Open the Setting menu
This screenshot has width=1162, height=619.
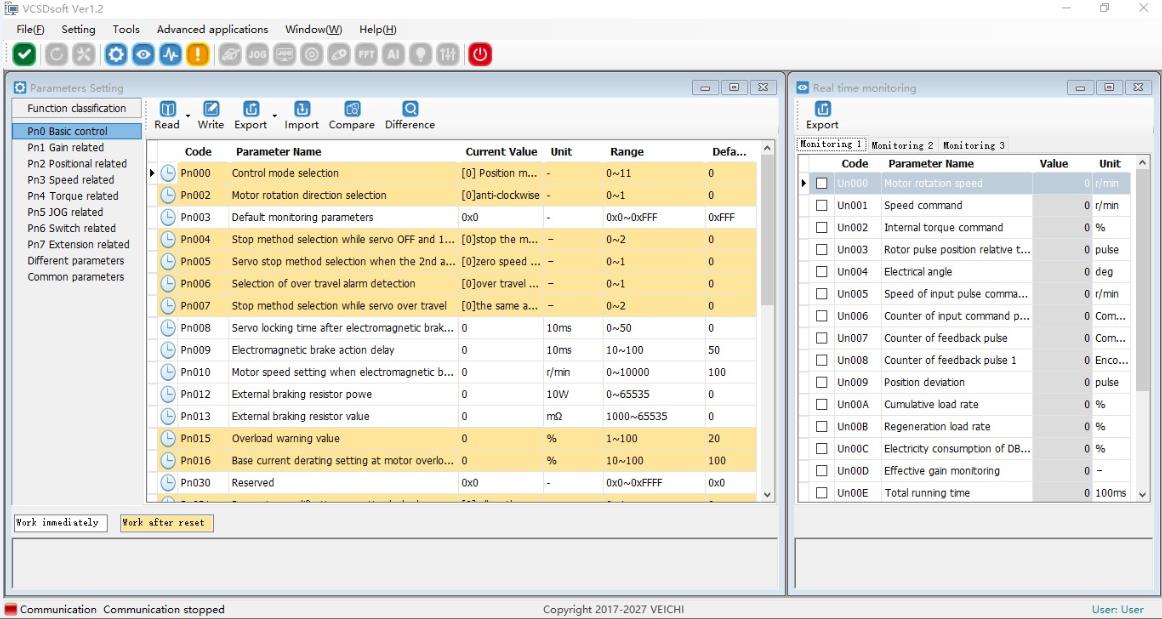click(78, 30)
